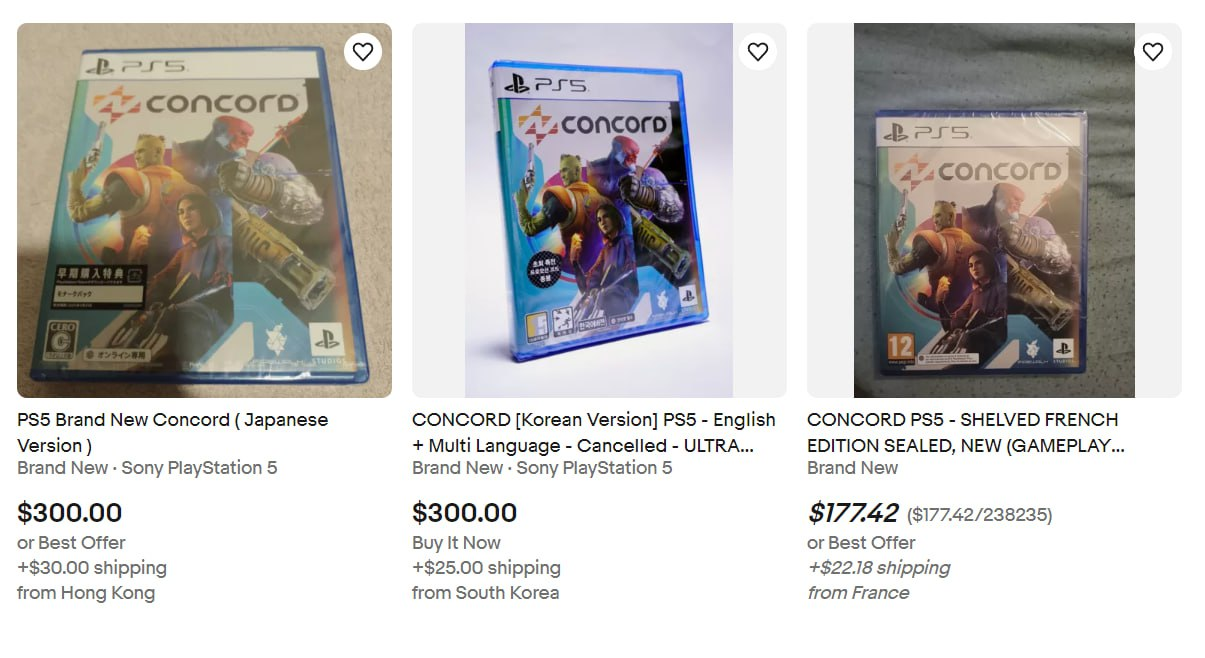Toggle watchlist heart on French Edition listing

click(1153, 51)
